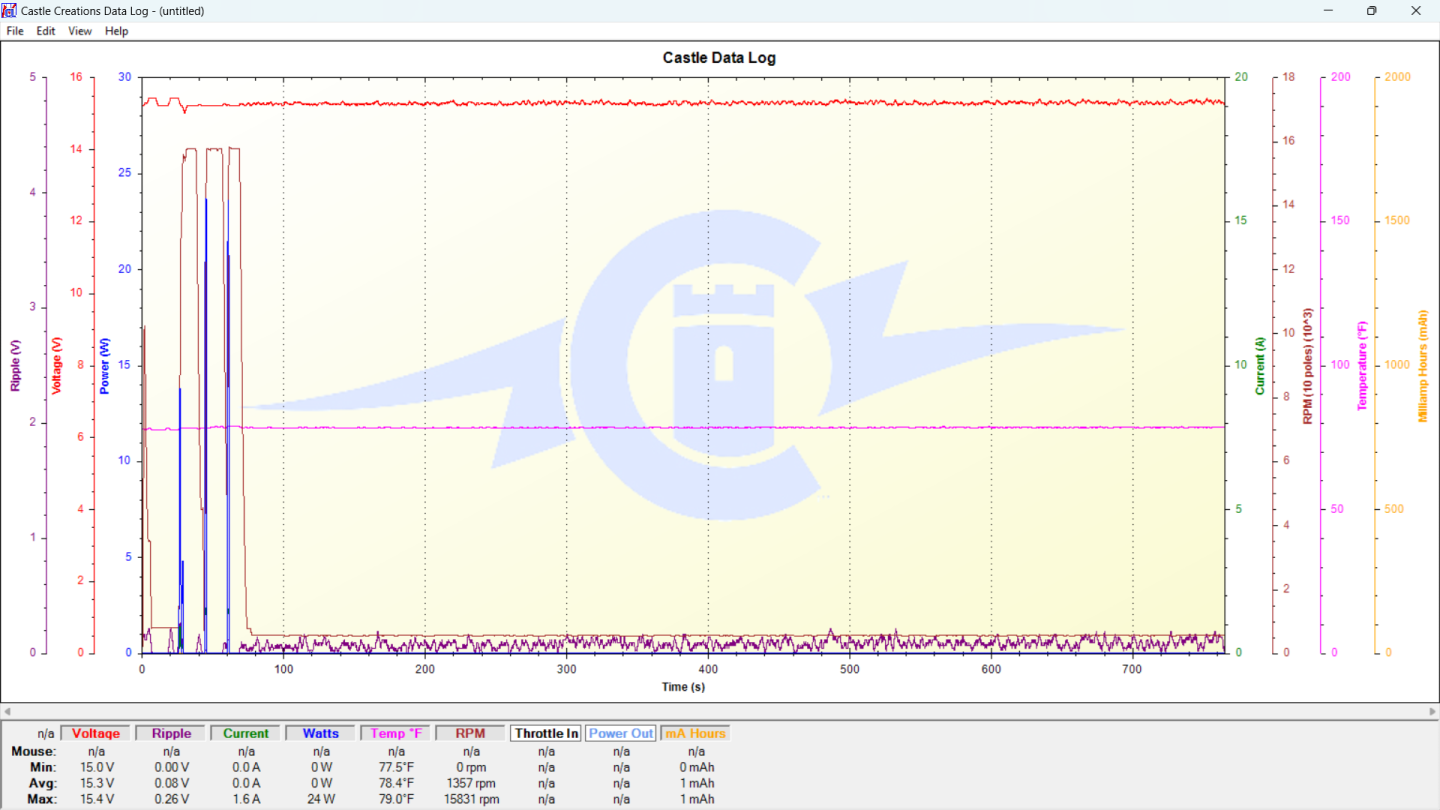Minimize the Castle Creations Data Log window
This screenshot has height=810, width=1440.
click(1328, 11)
